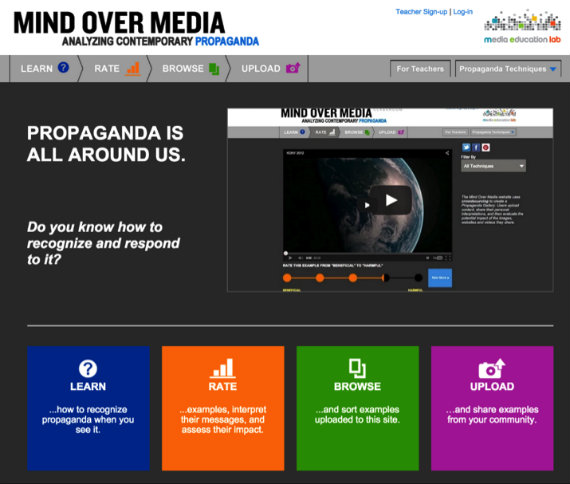Image resolution: width=570 pixels, height=484 pixels.
Task: Click the last black rating dot near Harmful
Action: pos(418,278)
